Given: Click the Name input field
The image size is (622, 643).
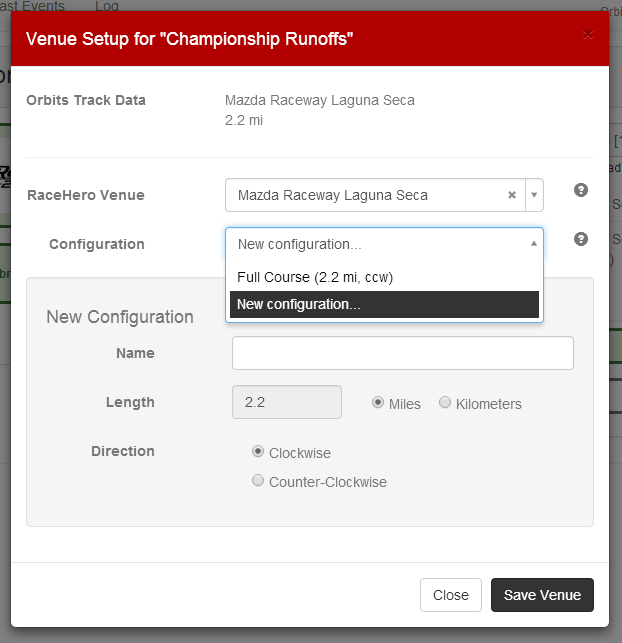Looking at the screenshot, I should point(403,353).
